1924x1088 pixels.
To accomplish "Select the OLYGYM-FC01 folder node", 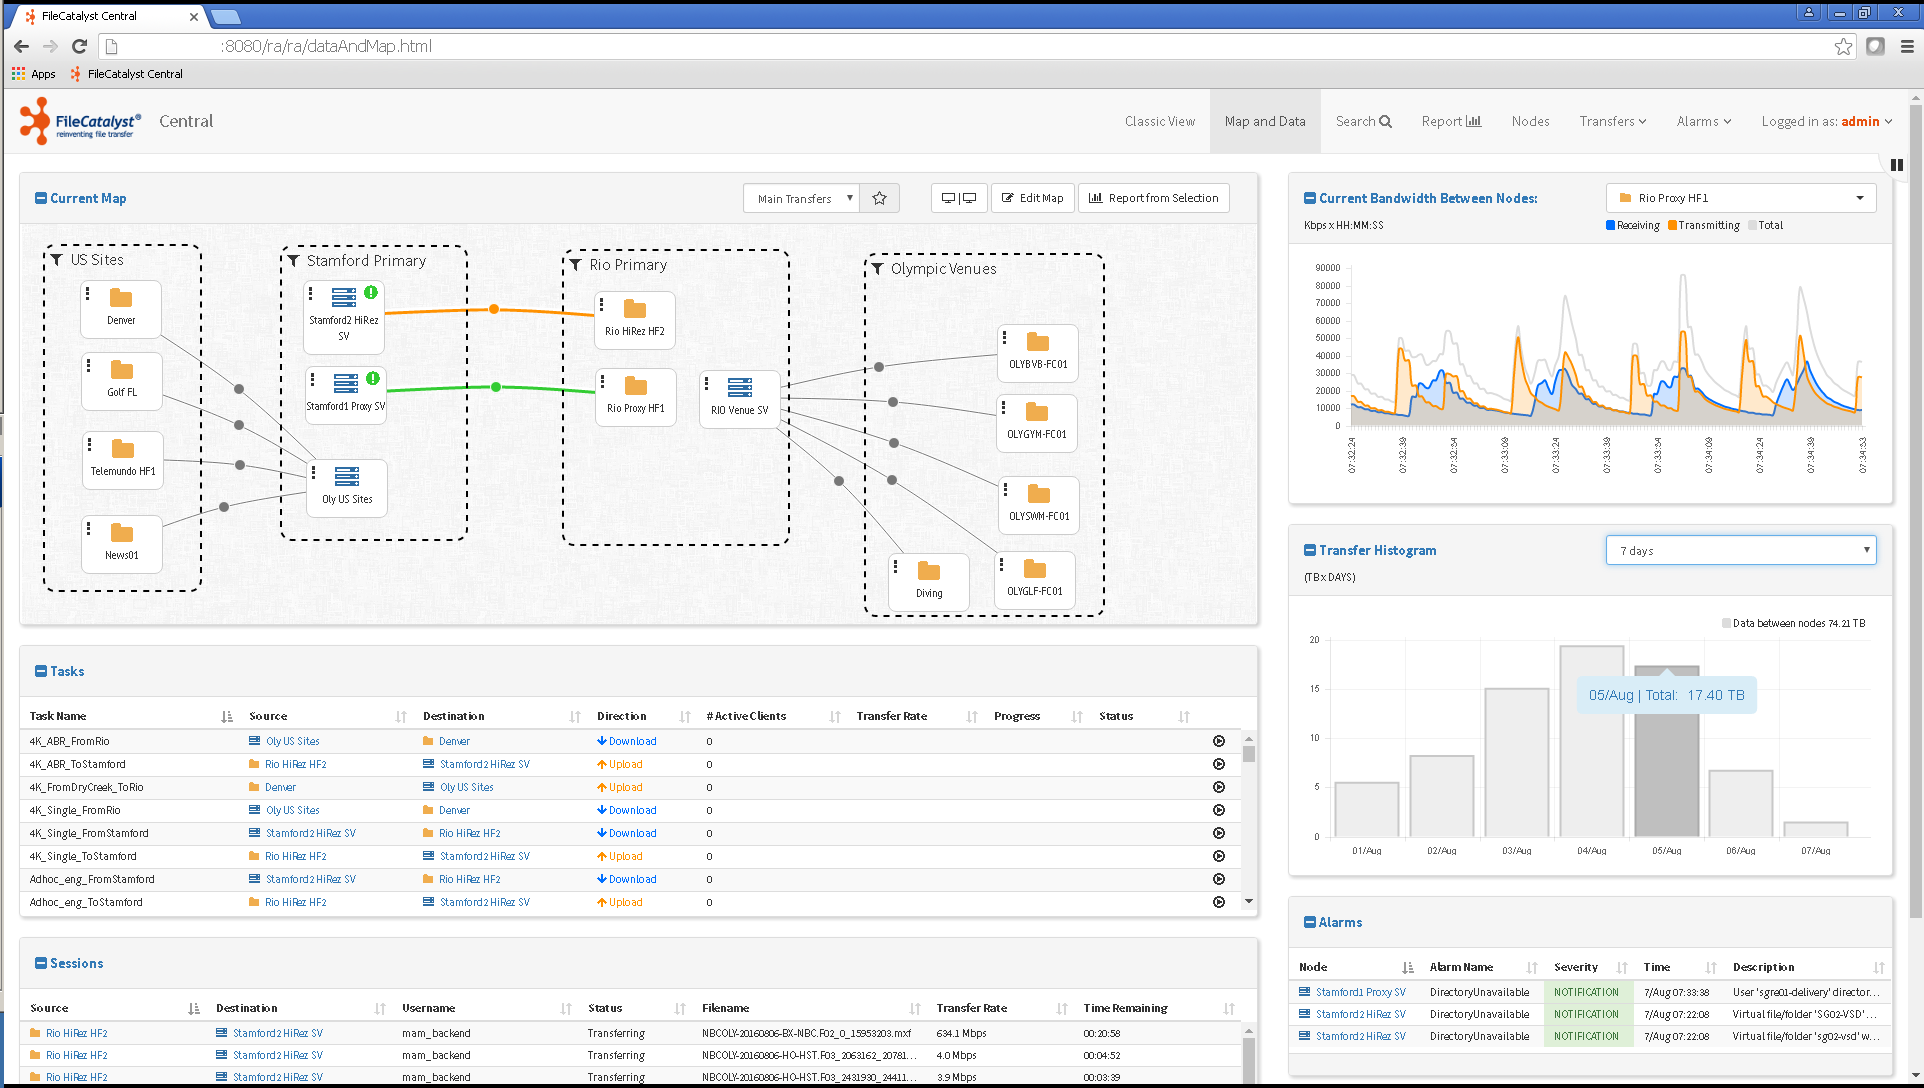I will [x=1037, y=423].
